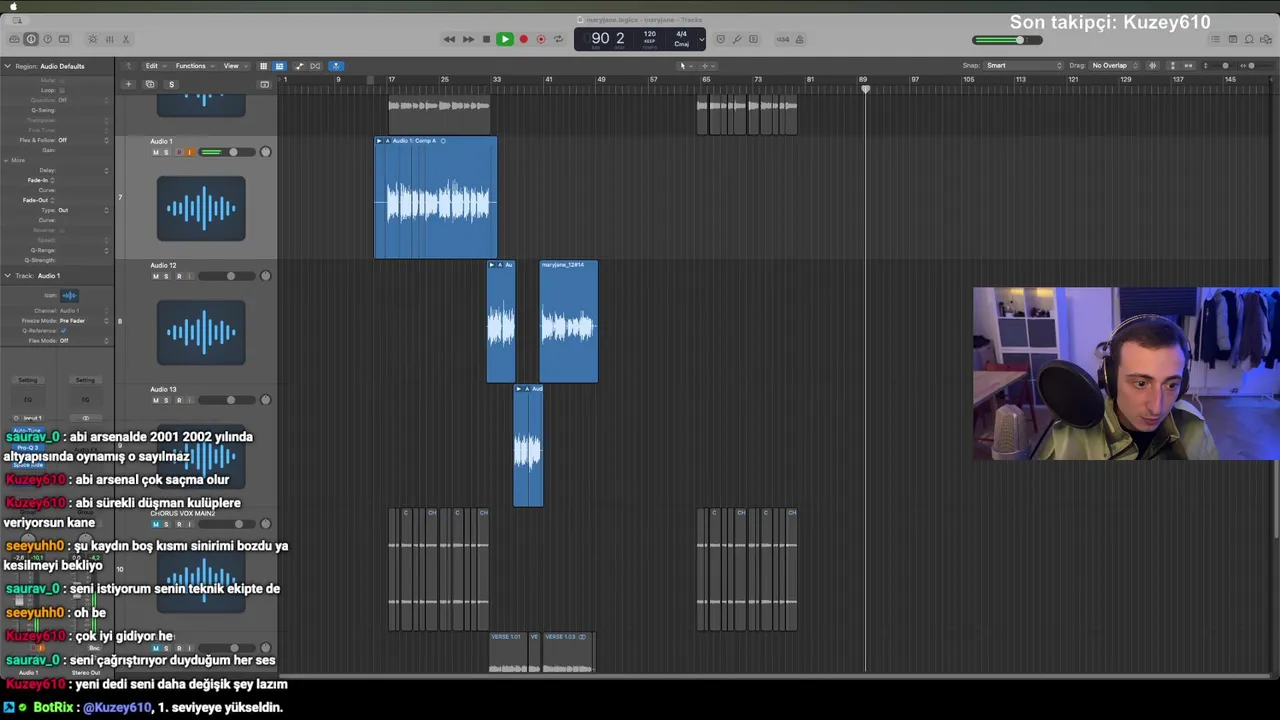Adjust the horizontal zoom slider
This screenshot has width=1280, height=720.
[1256, 66]
